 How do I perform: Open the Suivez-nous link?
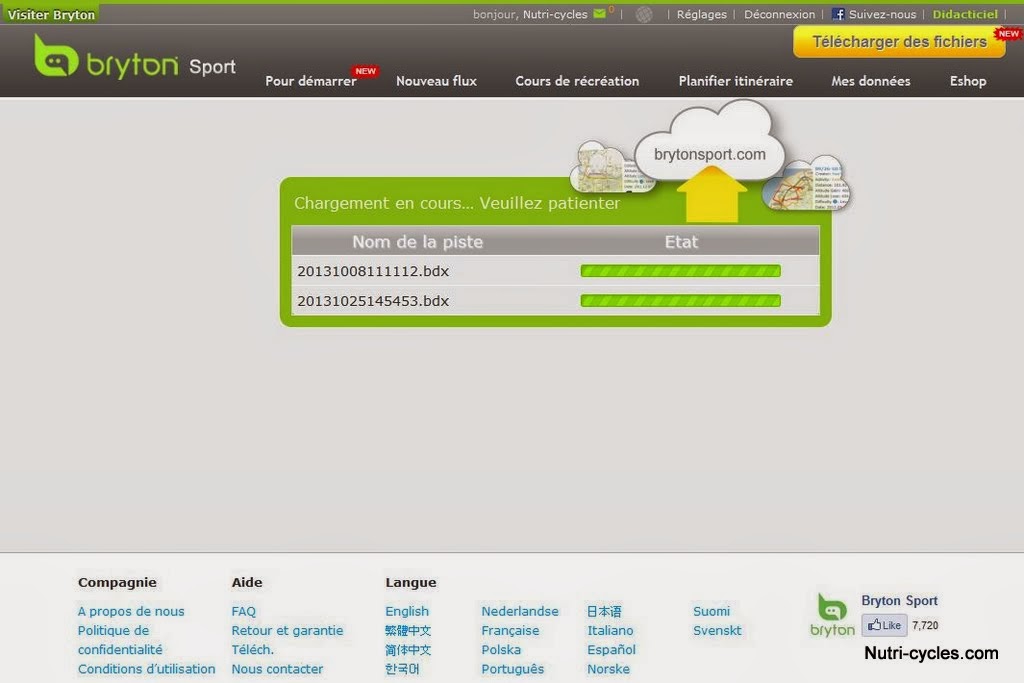point(882,14)
